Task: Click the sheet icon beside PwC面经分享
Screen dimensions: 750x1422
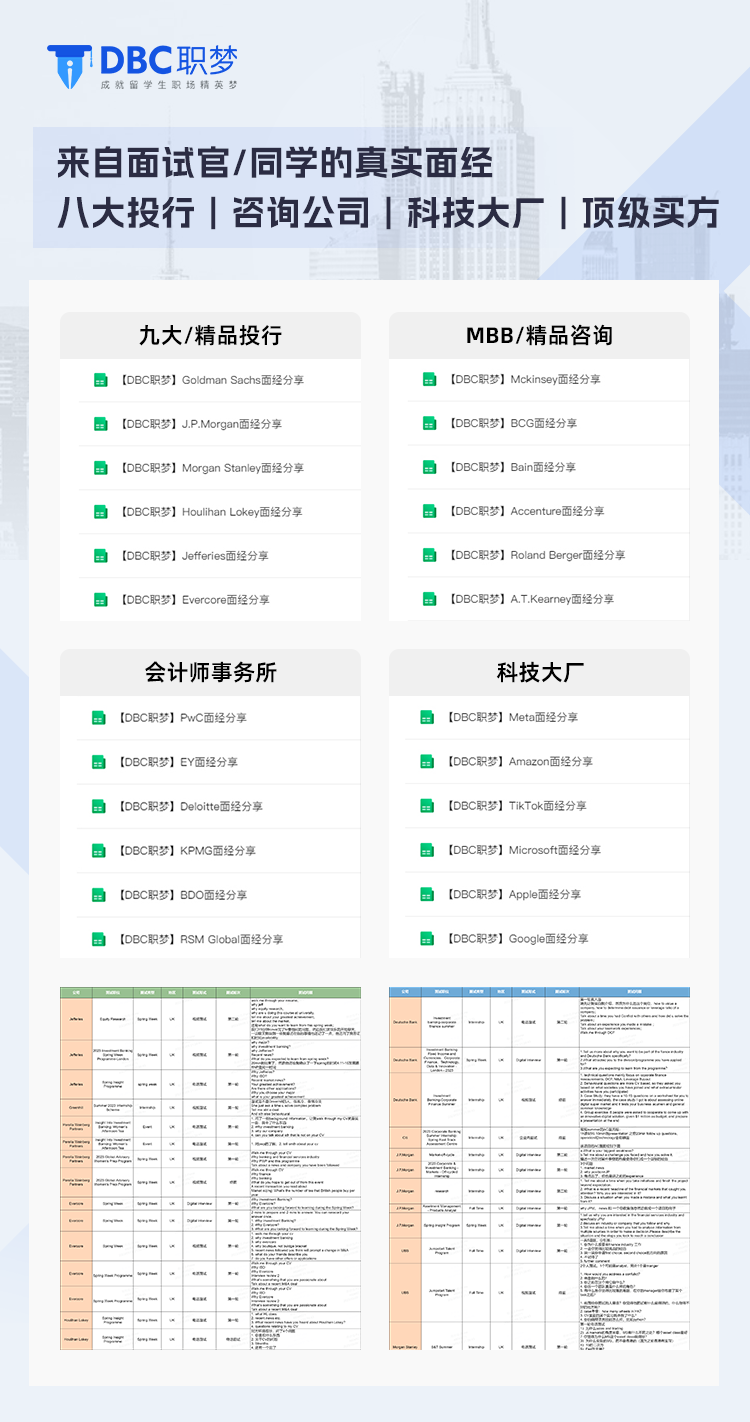Action: point(100,718)
